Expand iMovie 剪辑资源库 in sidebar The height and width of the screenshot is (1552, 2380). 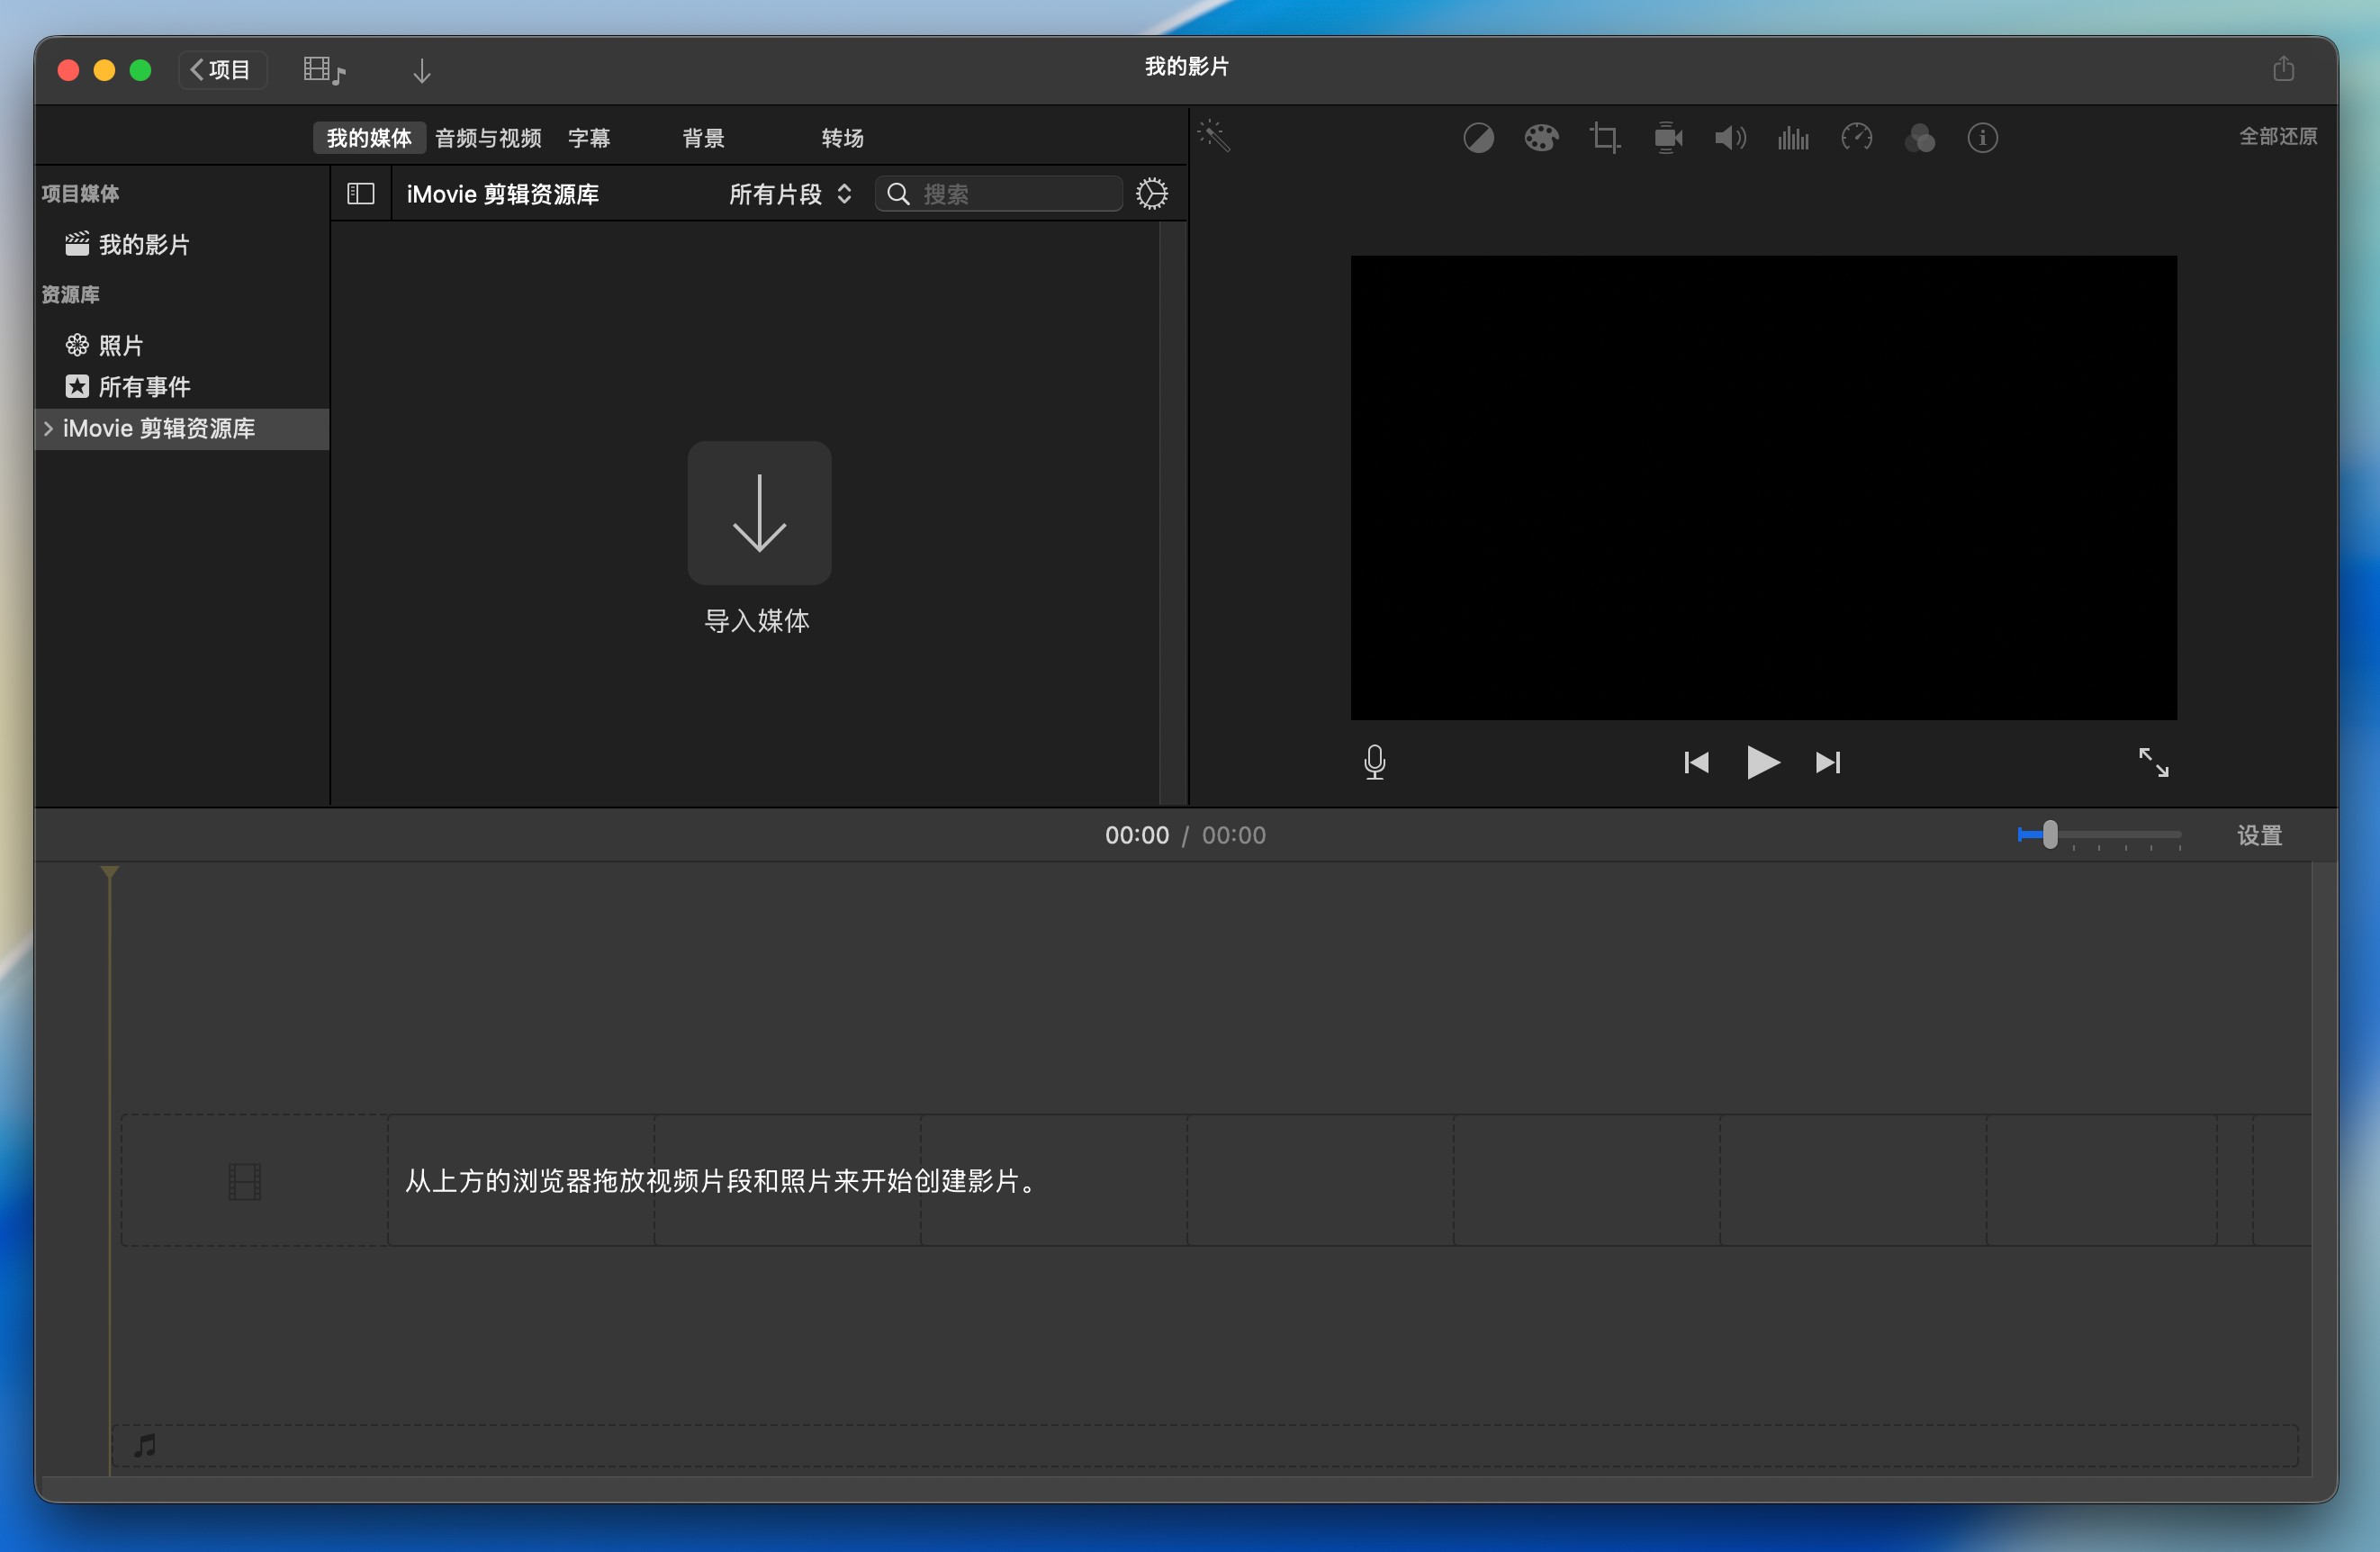click(48, 429)
